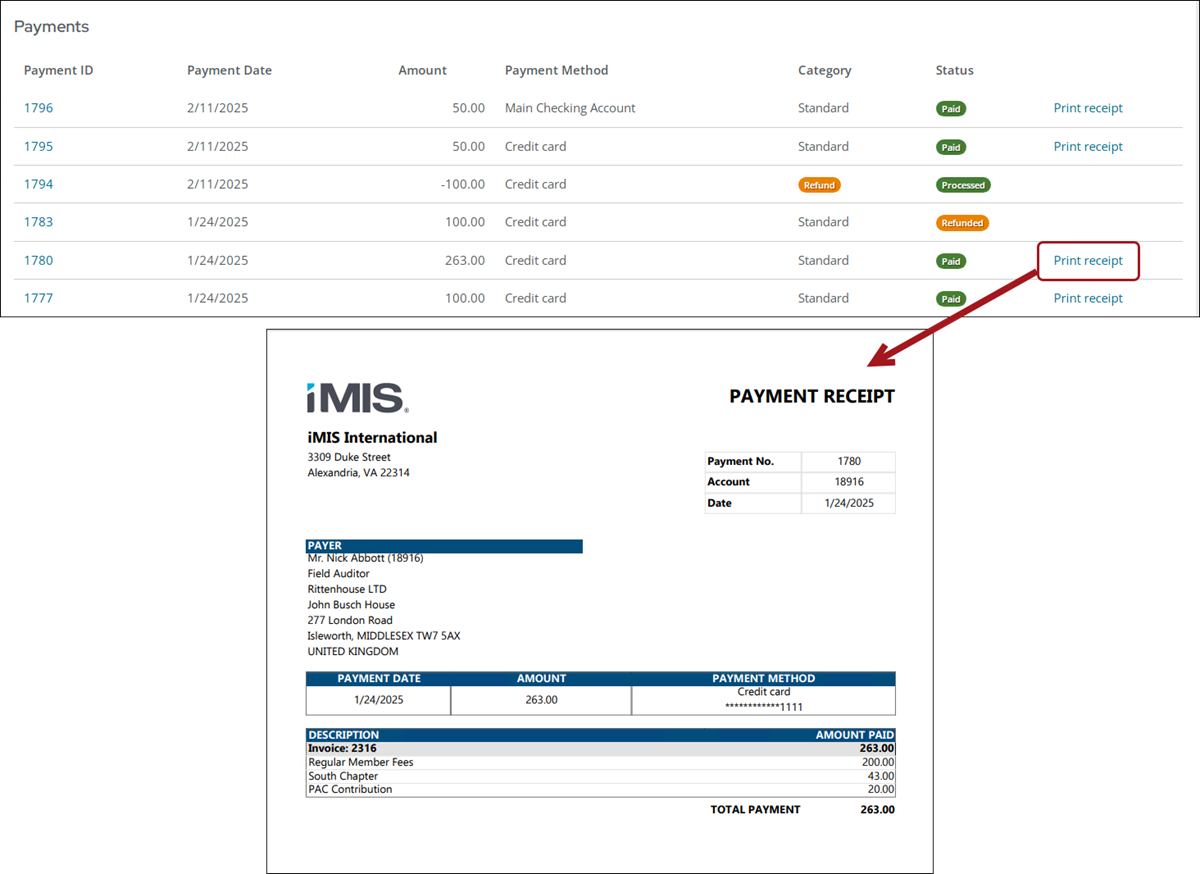Open the refund payment 1794
Image resolution: width=1200 pixels, height=874 pixels.
[38, 184]
